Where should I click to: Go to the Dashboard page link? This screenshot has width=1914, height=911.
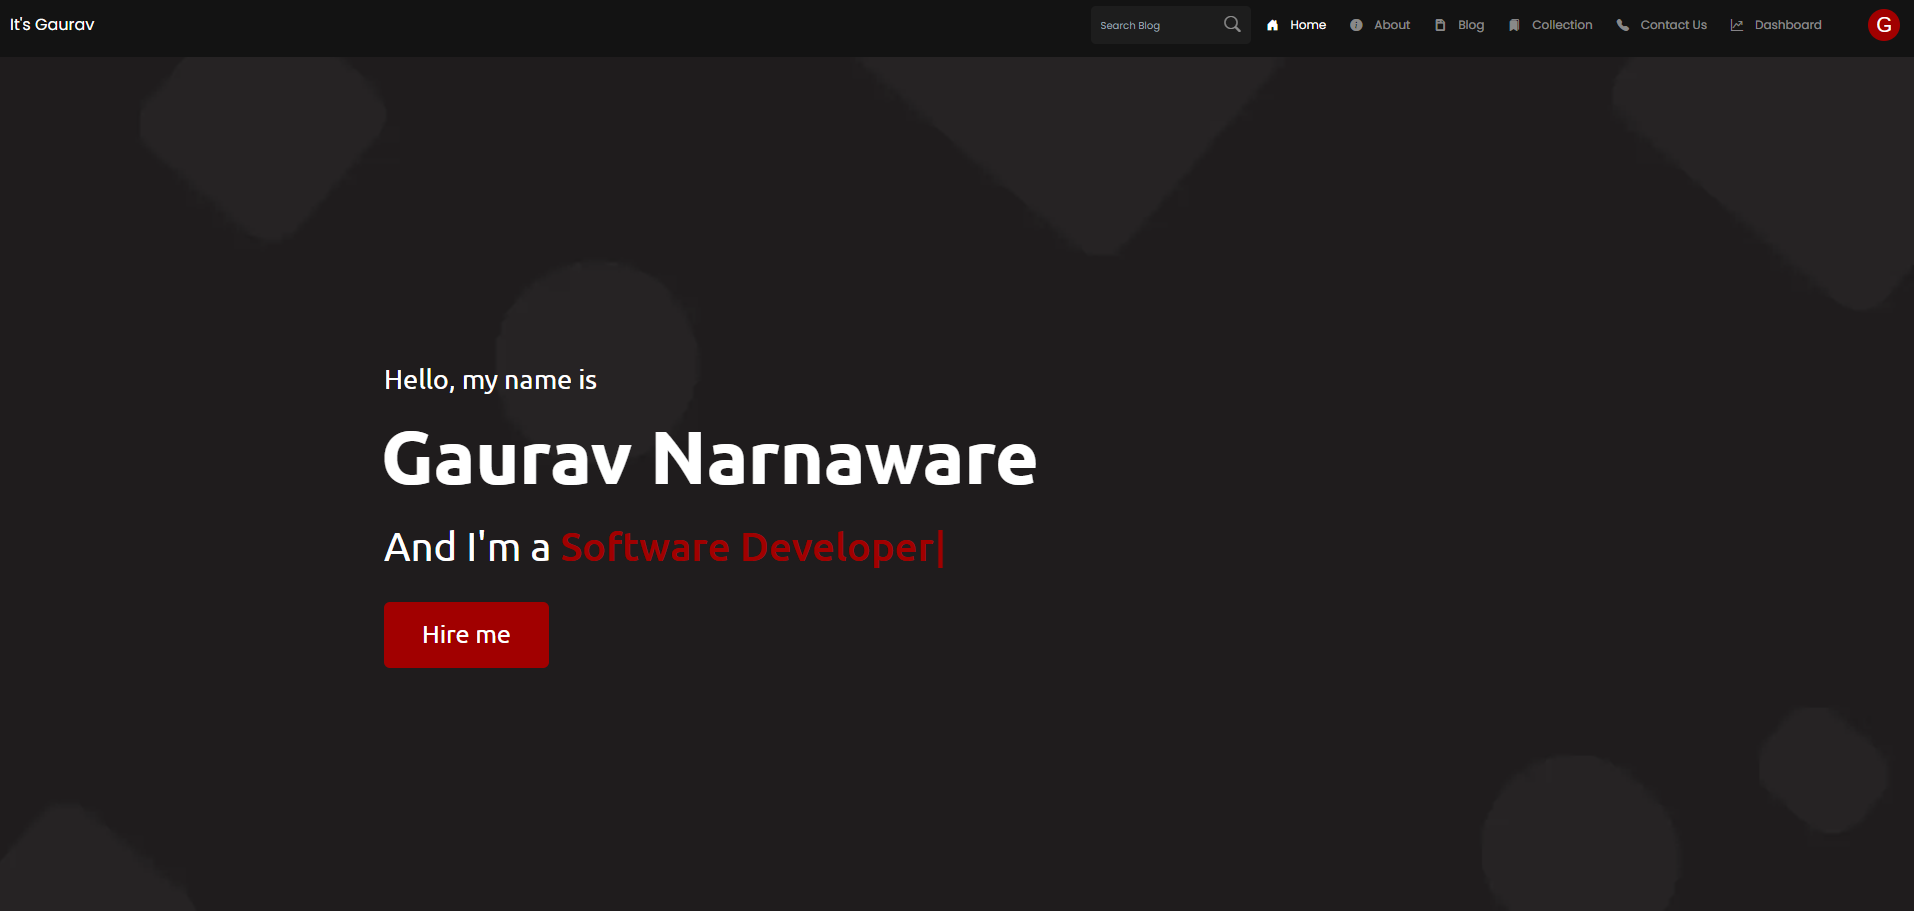pyautogui.click(x=1788, y=24)
